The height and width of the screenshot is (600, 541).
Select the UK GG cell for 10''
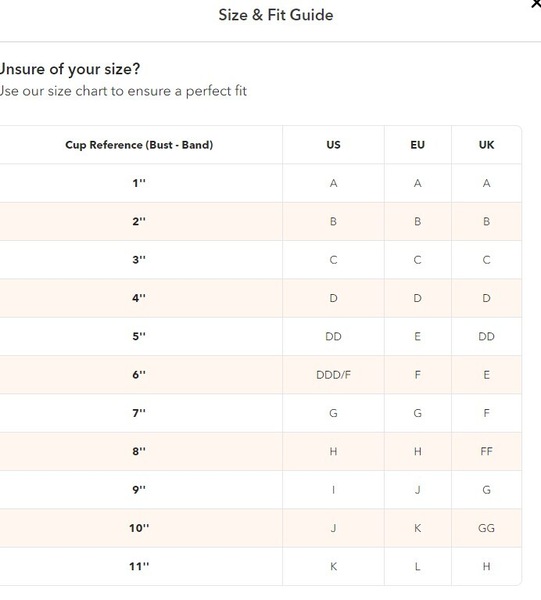coord(486,528)
